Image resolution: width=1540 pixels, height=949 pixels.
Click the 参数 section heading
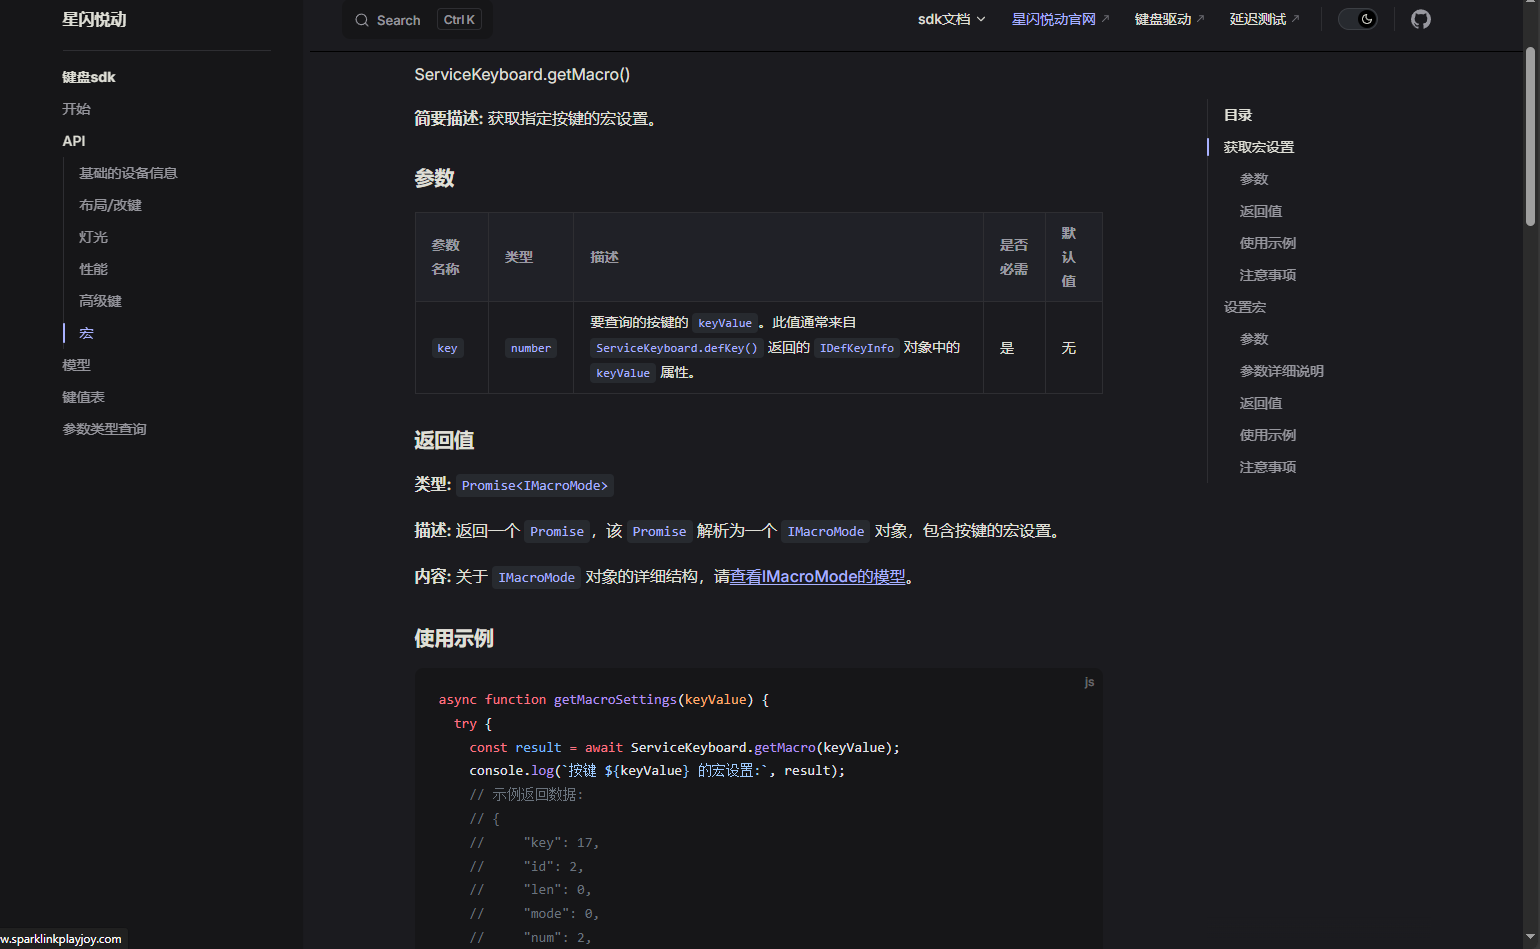[x=435, y=178]
